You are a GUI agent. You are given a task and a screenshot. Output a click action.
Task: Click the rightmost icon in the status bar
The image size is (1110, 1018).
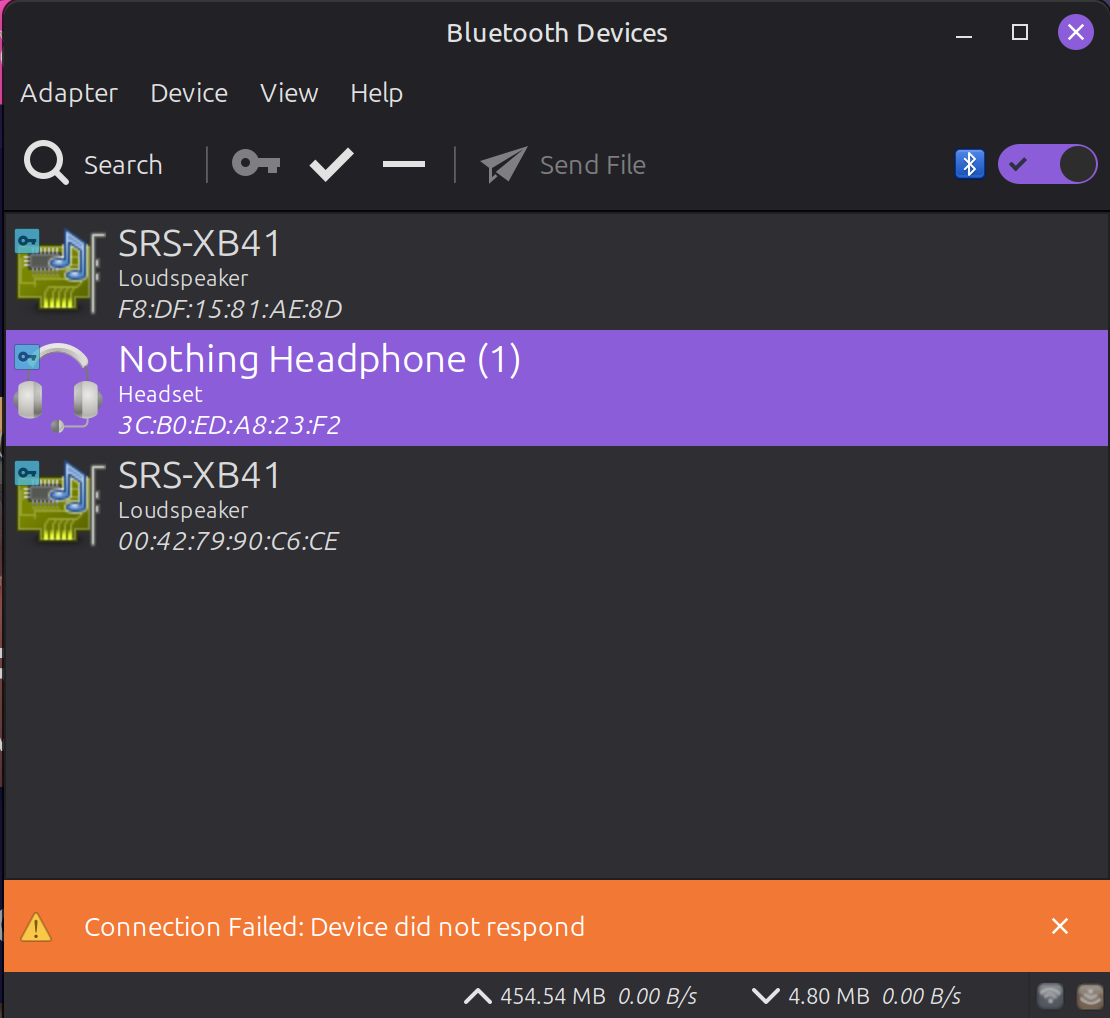pos(1090,995)
